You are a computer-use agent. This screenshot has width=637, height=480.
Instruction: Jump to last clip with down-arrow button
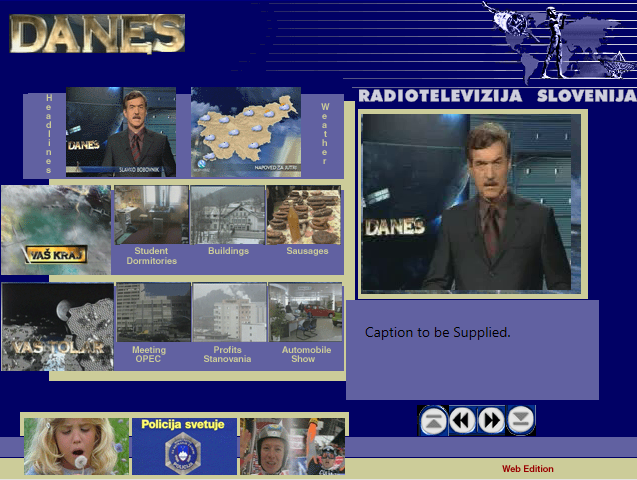pyautogui.click(x=521, y=420)
